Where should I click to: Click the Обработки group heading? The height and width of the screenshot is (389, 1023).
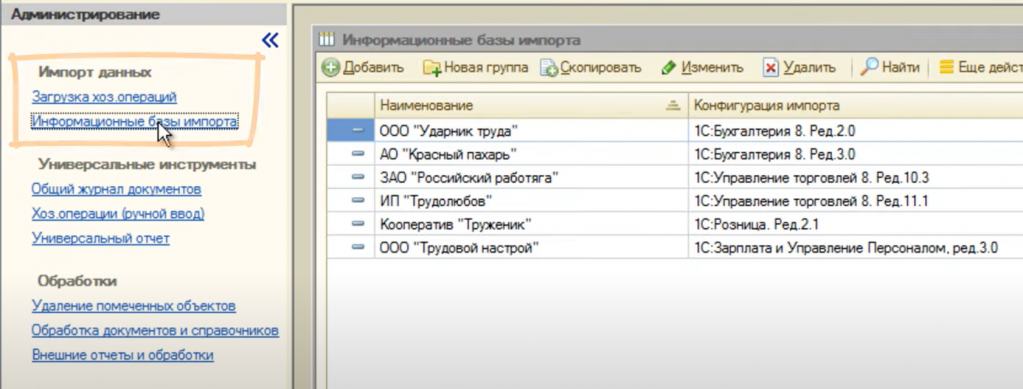[77, 281]
